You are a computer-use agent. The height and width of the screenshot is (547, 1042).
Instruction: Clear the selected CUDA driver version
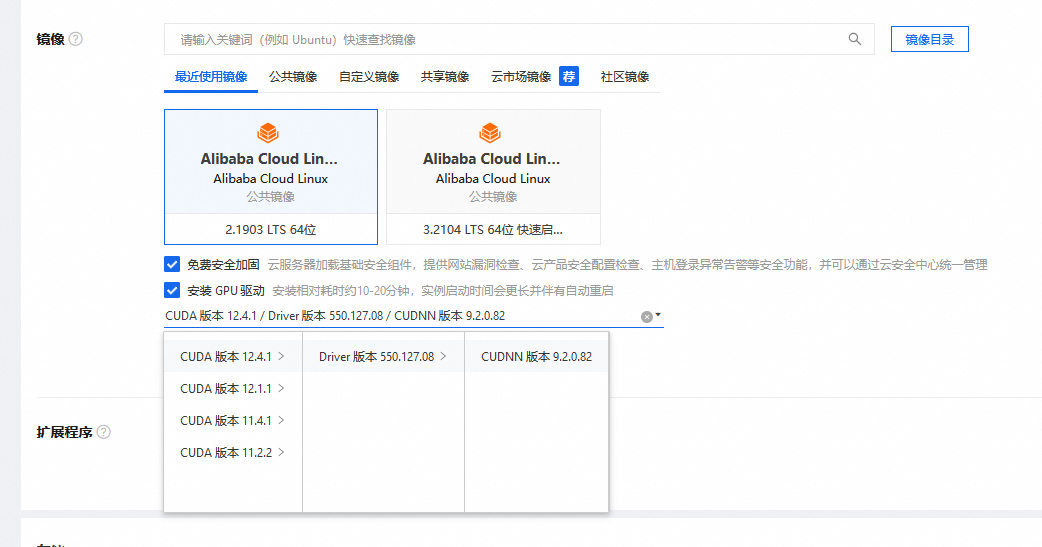[646, 317]
